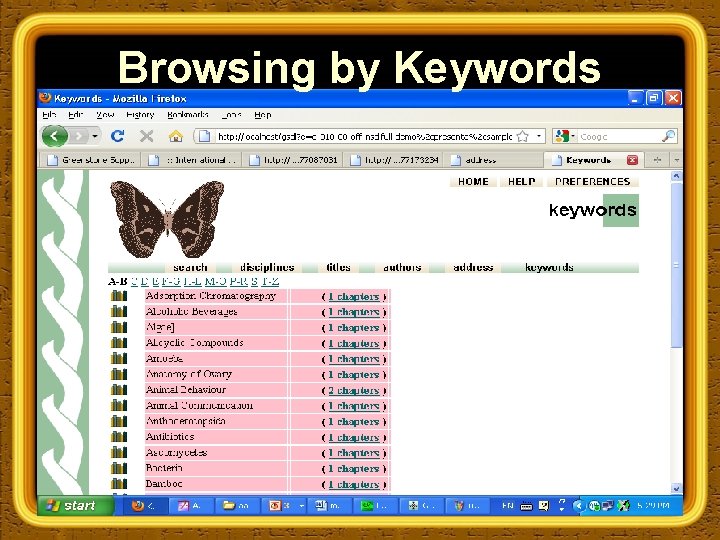Click in the Google search box
Viewport: 720px width, 540px height.
619,136
